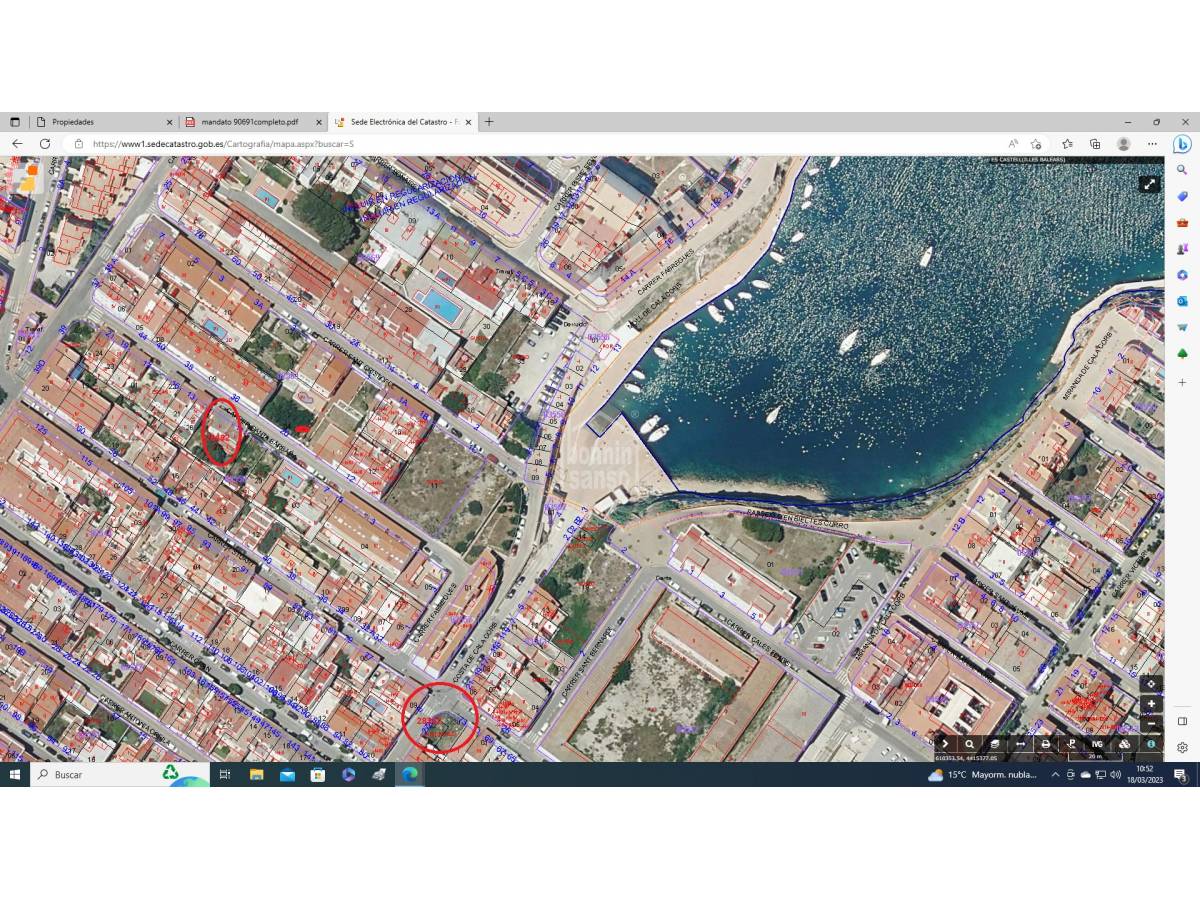The height and width of the screenshot is (900, 1200).
Task: Open the browser profile menu
Action: [1123, 144]
